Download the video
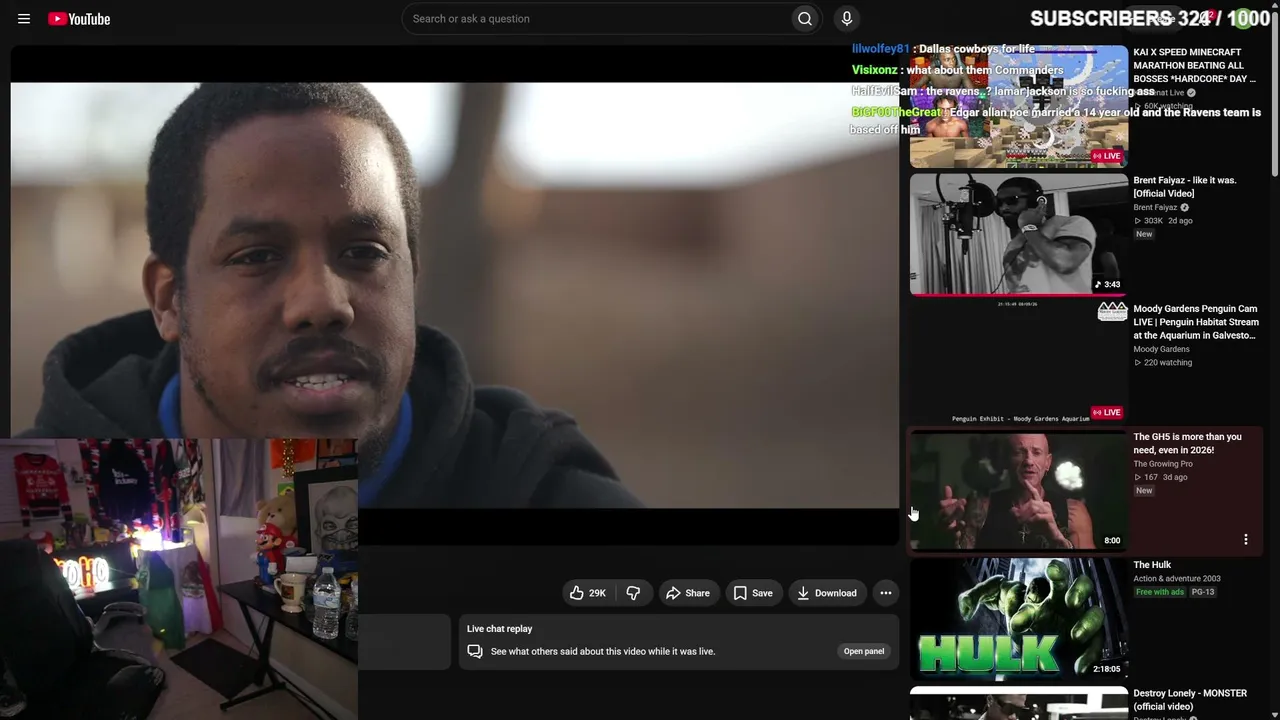Image resolution: width=1280 pixels, height=720 pixels. coord(827,593)
